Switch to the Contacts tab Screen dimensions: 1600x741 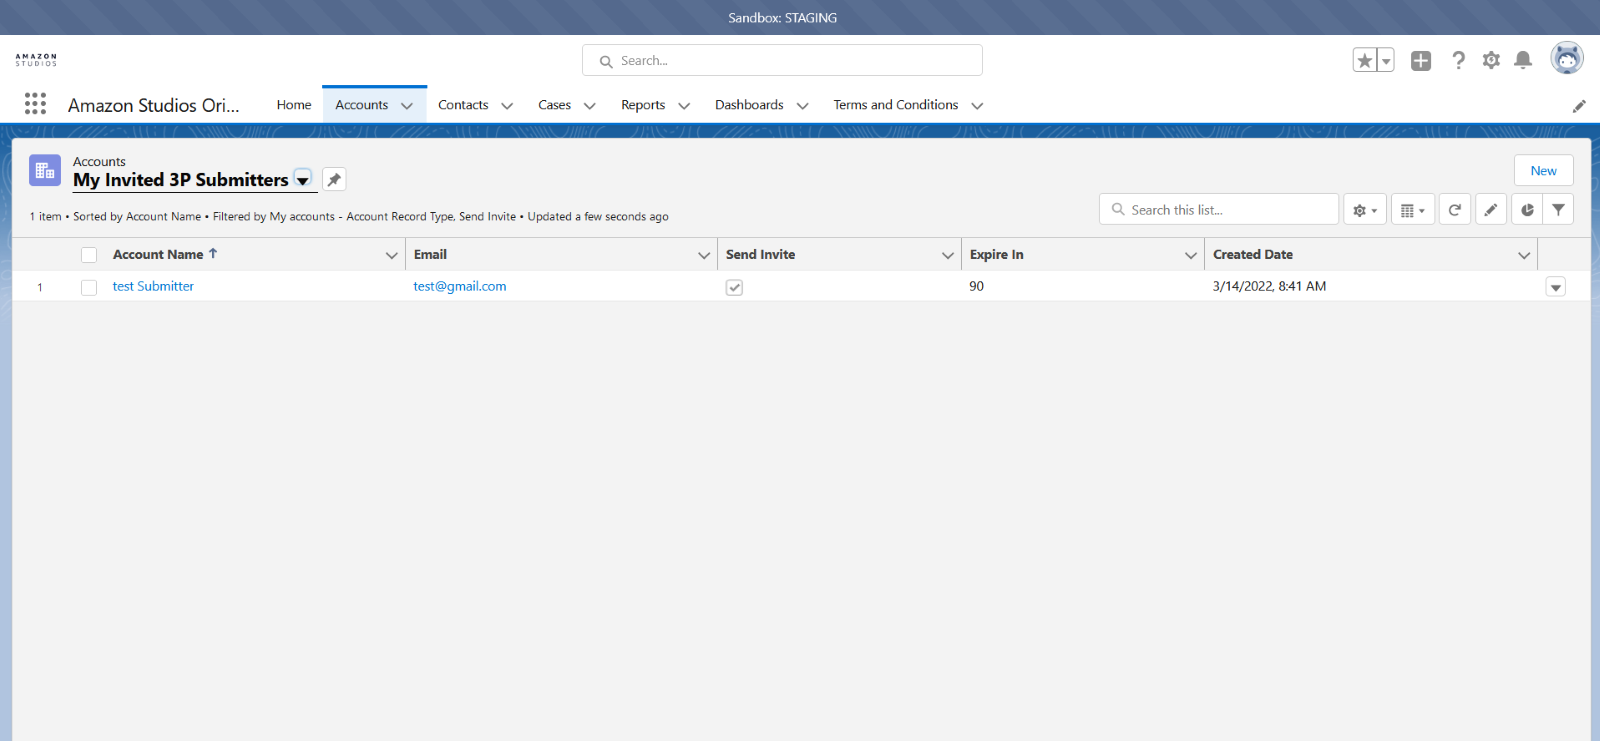(463, 105)
